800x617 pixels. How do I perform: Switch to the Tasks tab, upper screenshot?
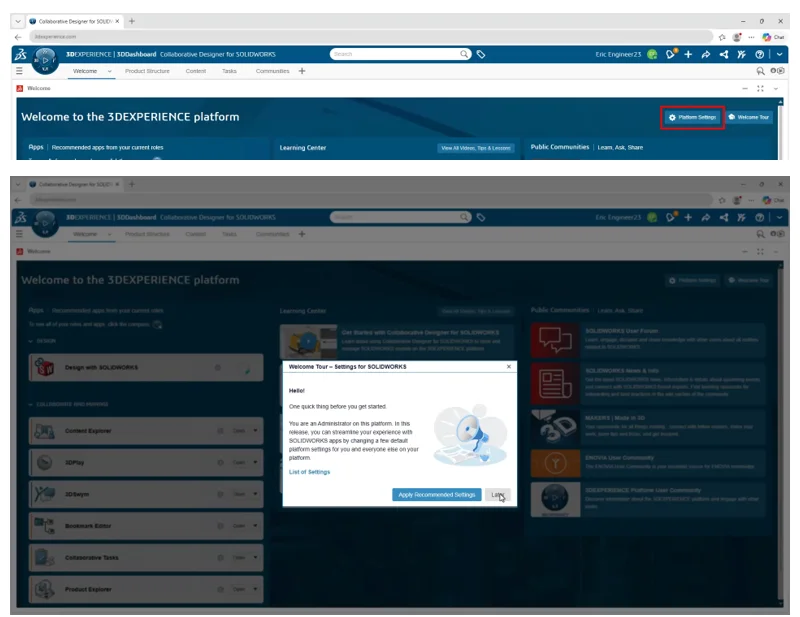[229, 71]
